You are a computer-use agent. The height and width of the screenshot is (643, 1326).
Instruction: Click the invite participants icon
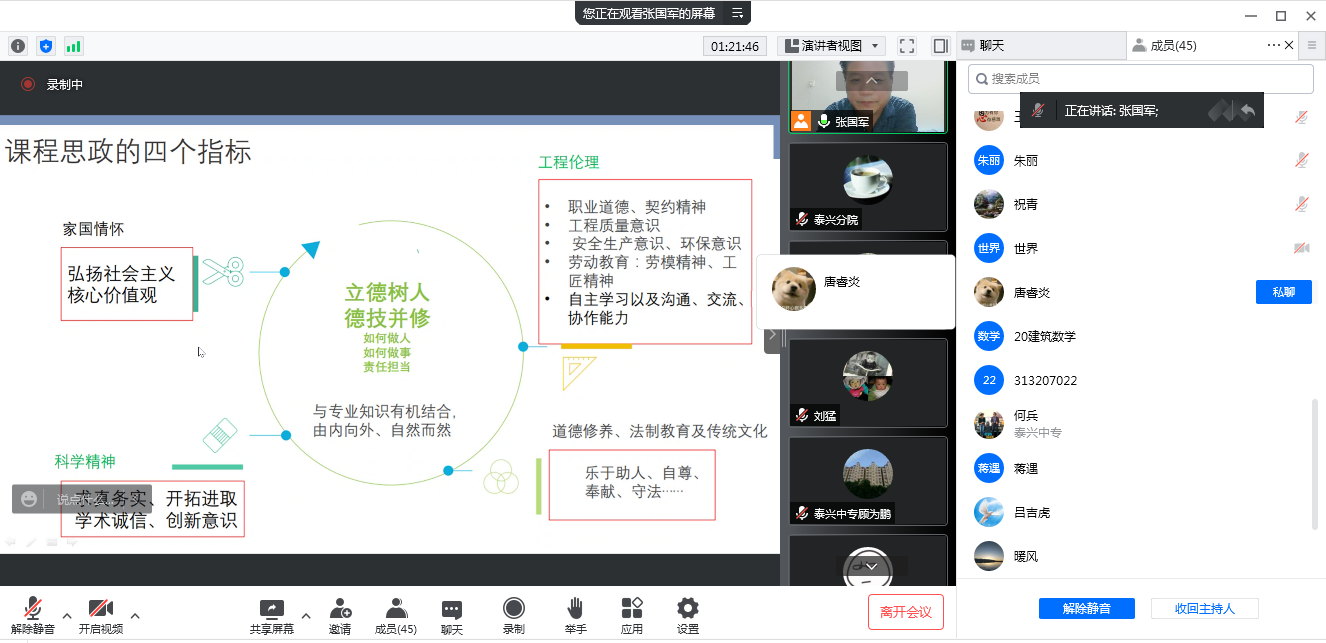click(340, 616)
